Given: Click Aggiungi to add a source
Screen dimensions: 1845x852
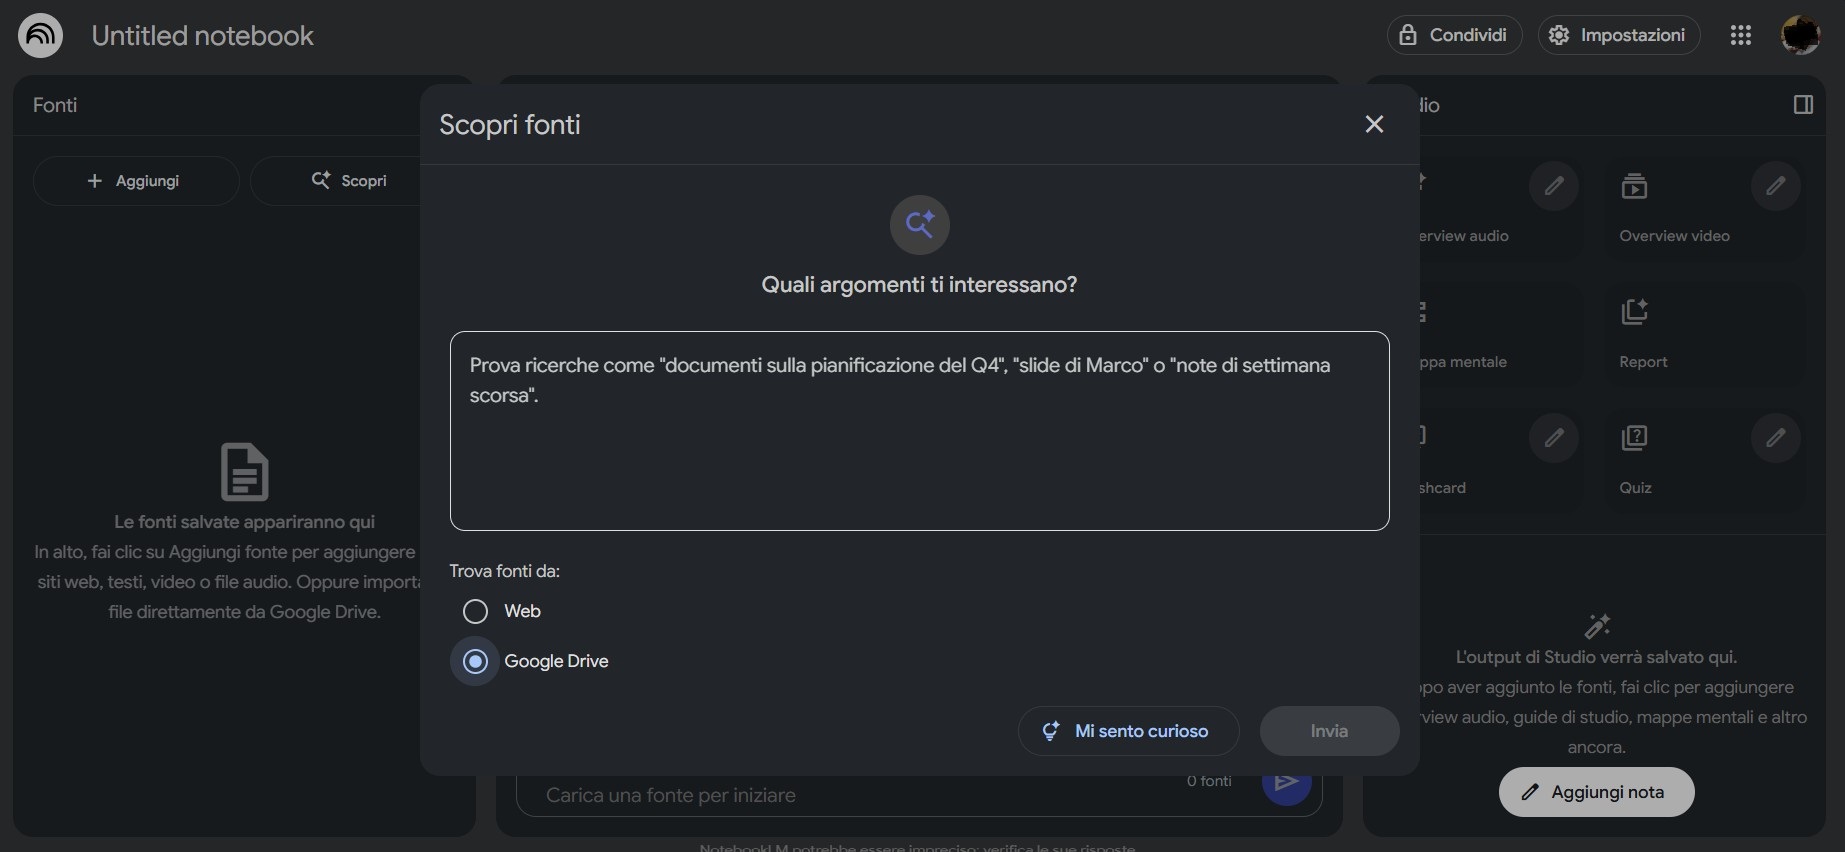Looking at the screenshot, I should click(135, 181).
